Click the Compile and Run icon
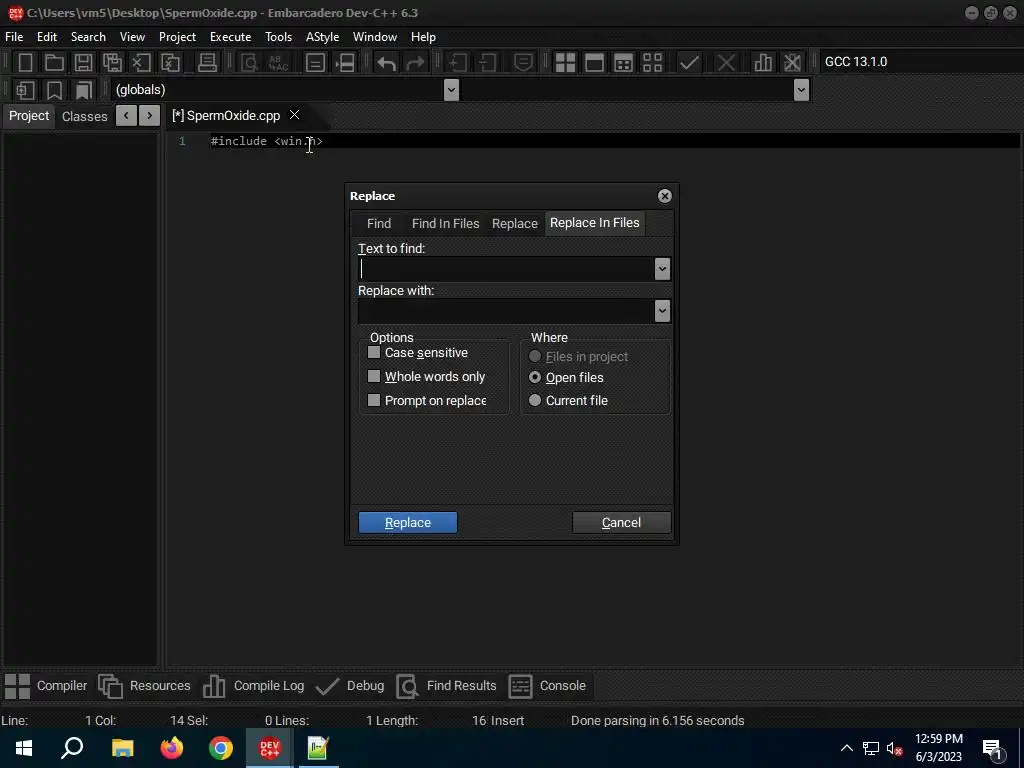1024x768 pixels. coord(624,62)
